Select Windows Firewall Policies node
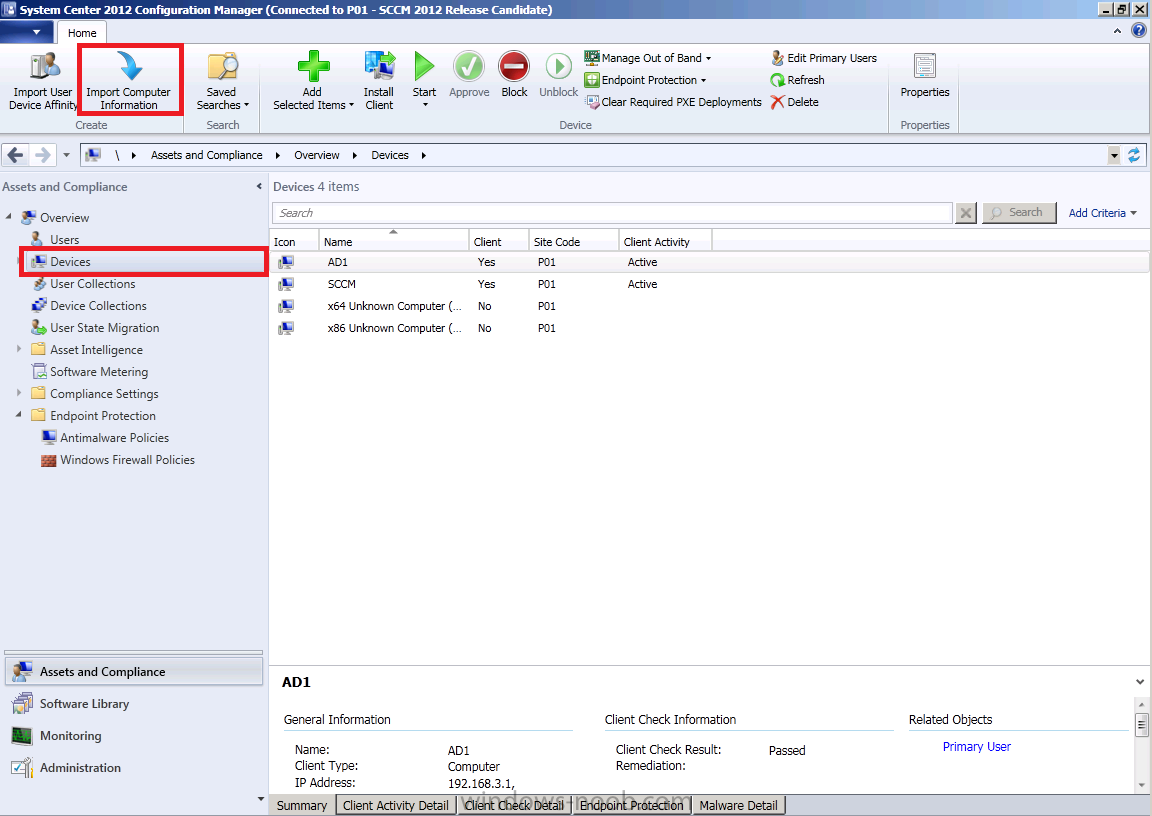1152x816 pixels. [127, 460]
